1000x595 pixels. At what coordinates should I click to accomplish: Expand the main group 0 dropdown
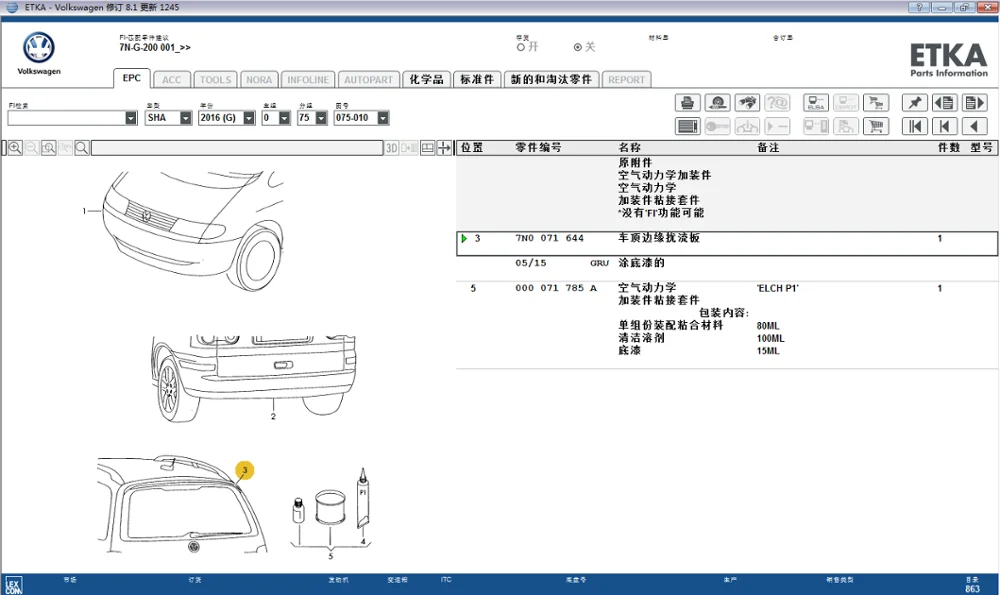point(284,118)
